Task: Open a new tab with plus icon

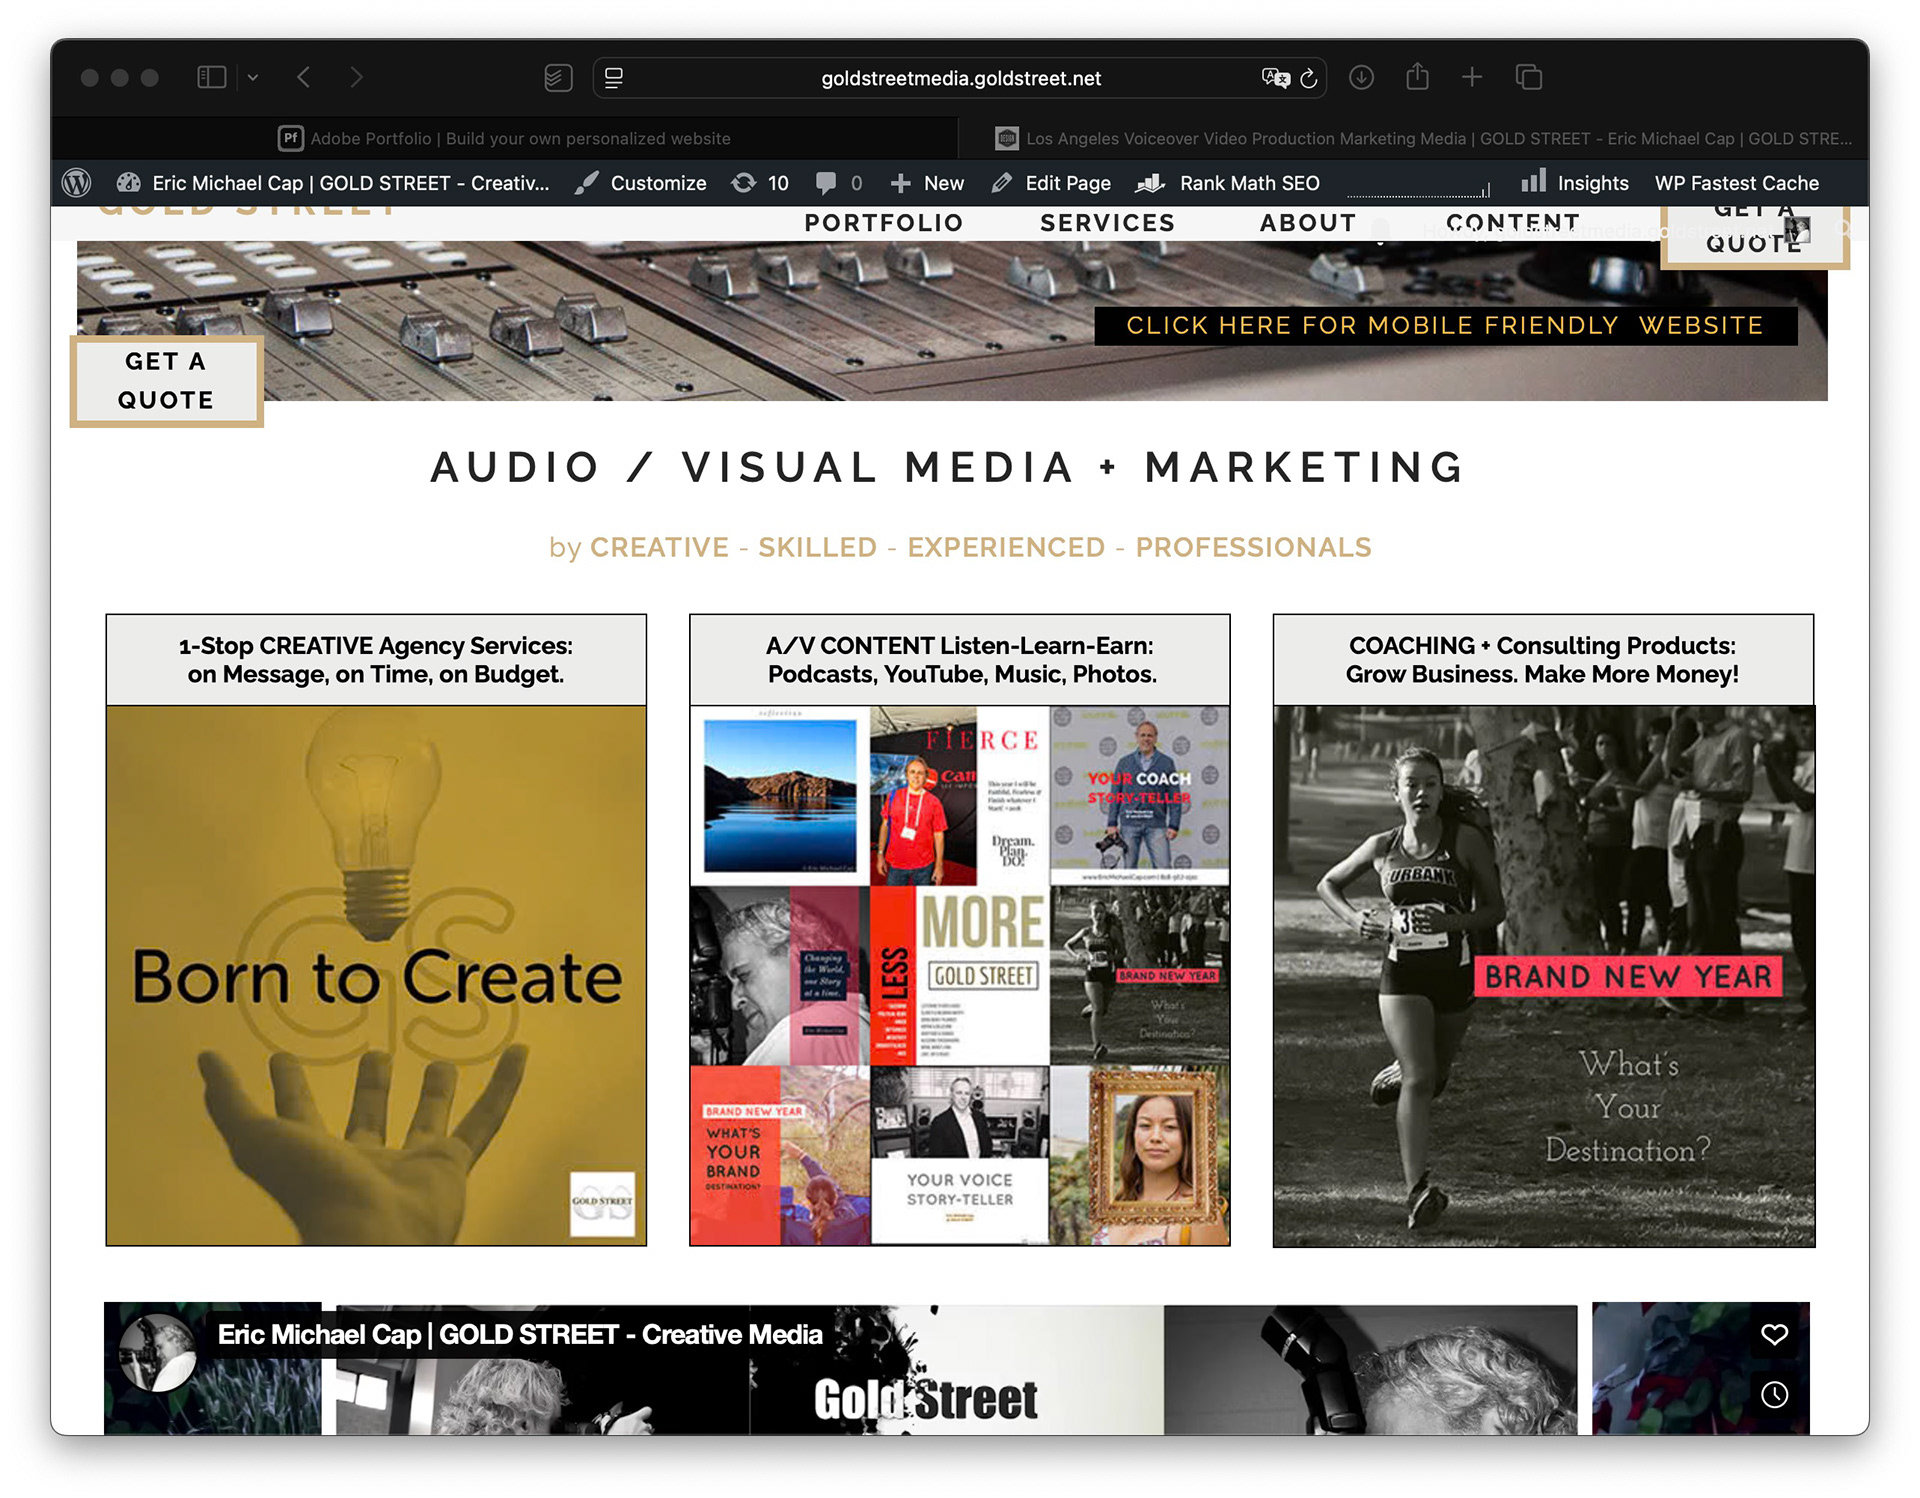Action: click(1472, 77)
